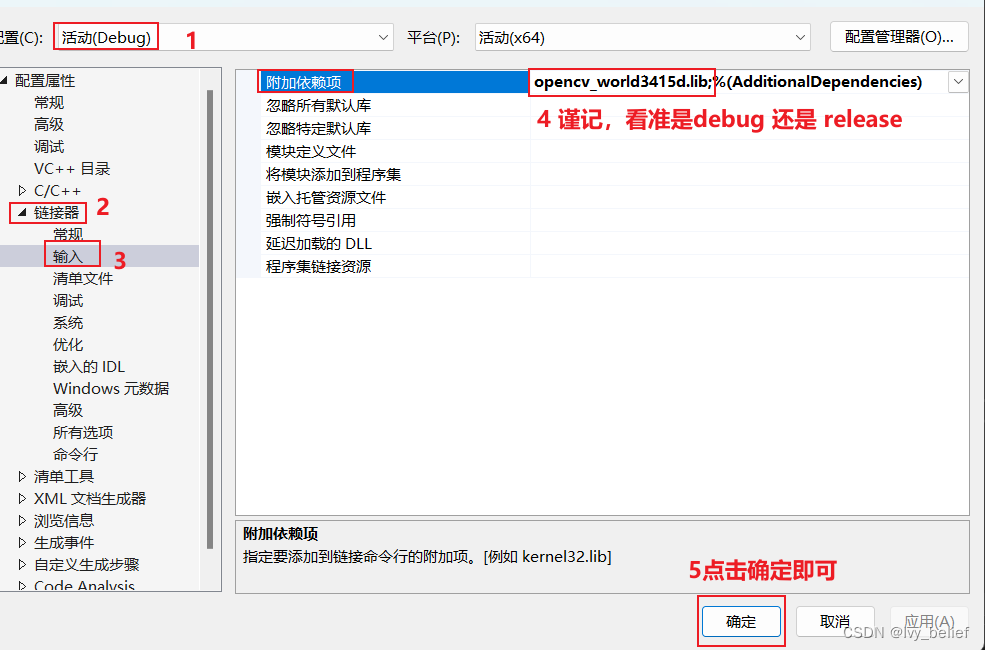Open the 配置(C) configuration dropdown
985x650 pixels.
(224, 37)
